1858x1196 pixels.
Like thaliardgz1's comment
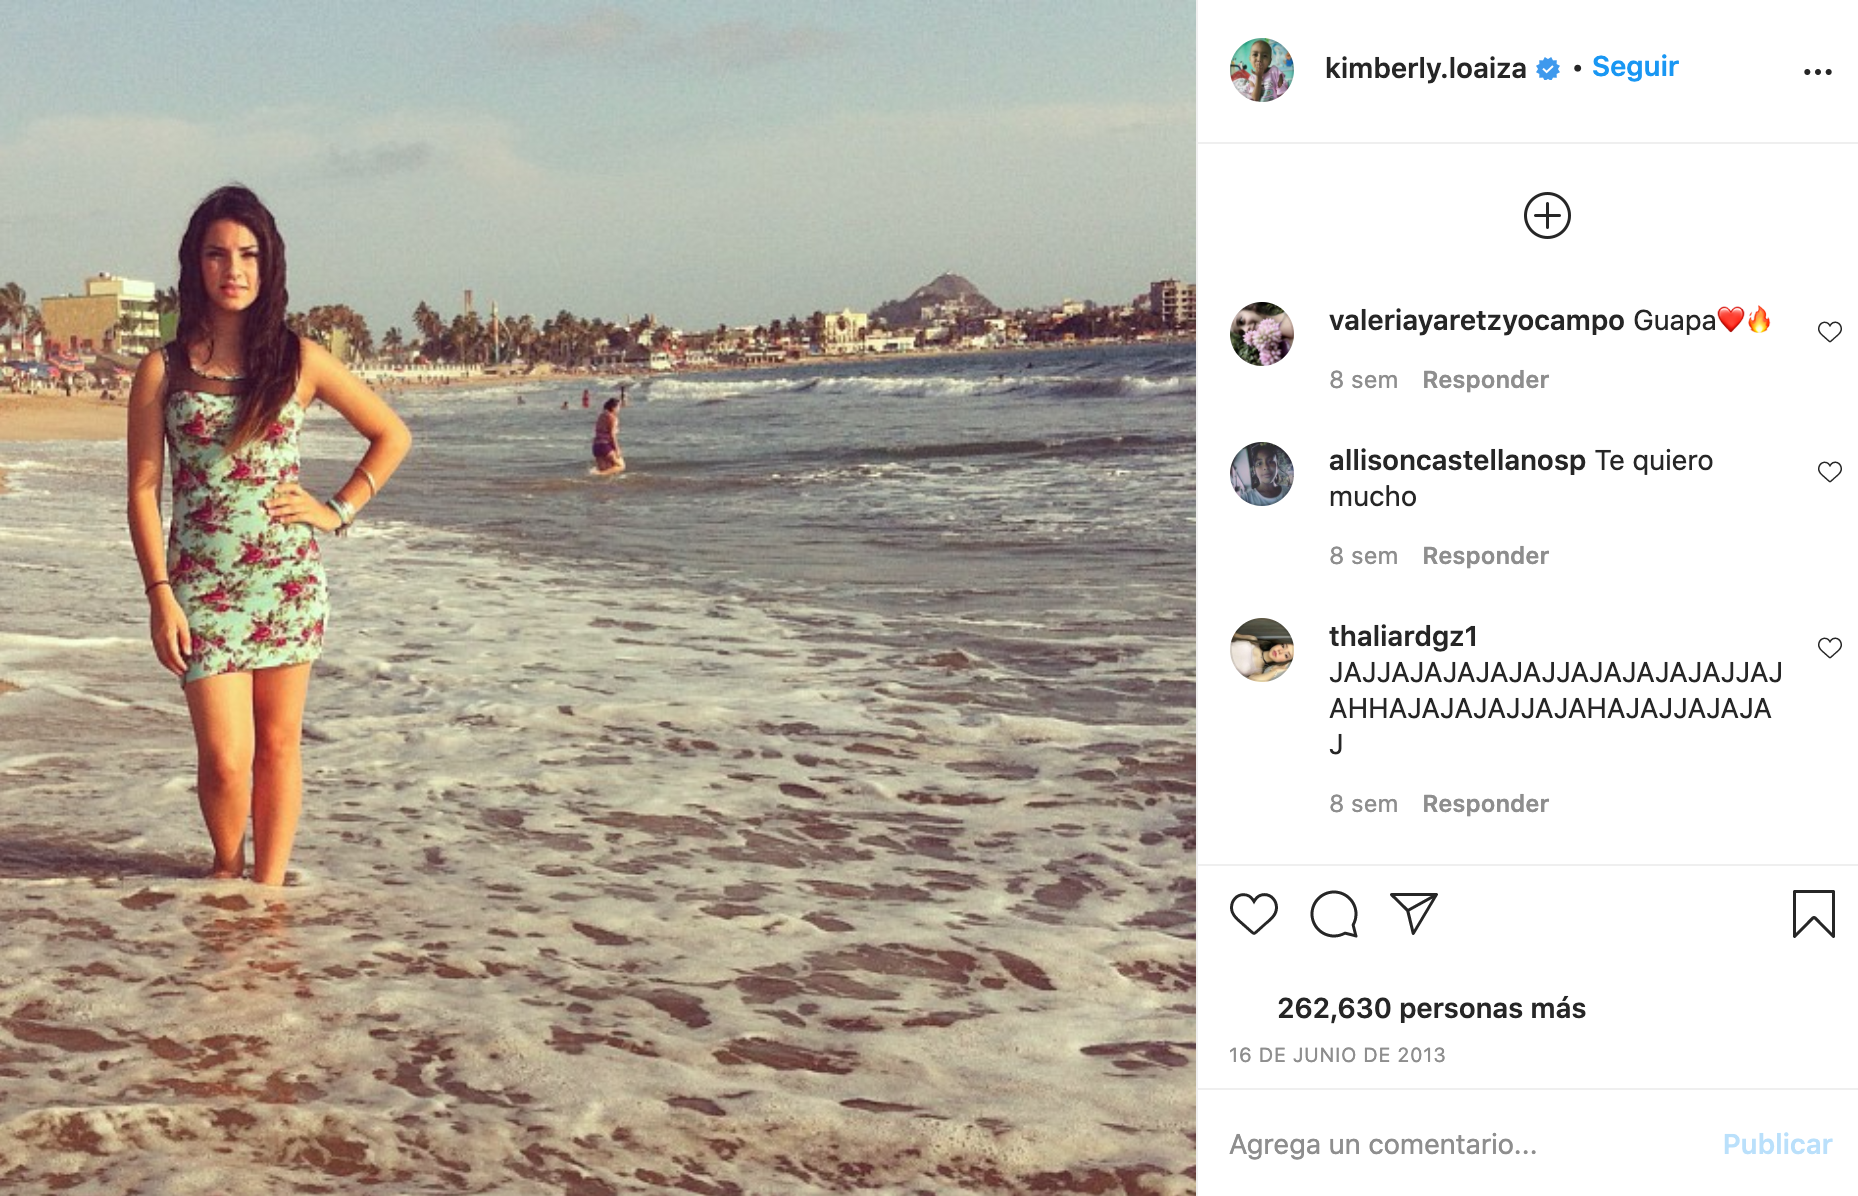[x=1829, y=648]
